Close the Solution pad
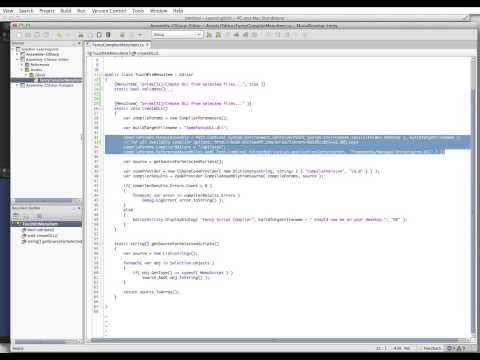 coord(79,43)
